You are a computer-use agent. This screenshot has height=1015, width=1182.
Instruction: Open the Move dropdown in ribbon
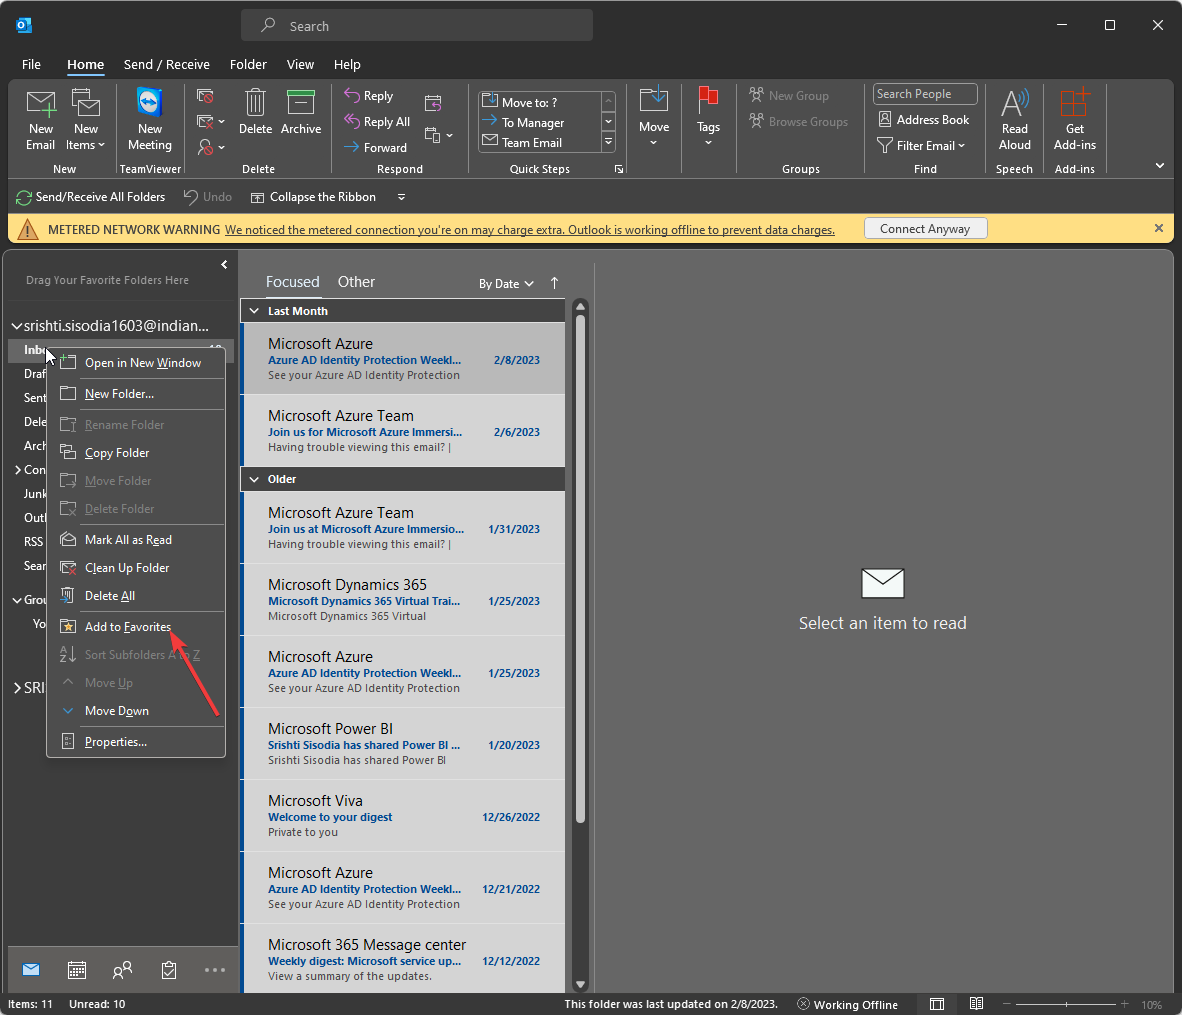pyautogui.click(x=654, y=117)
